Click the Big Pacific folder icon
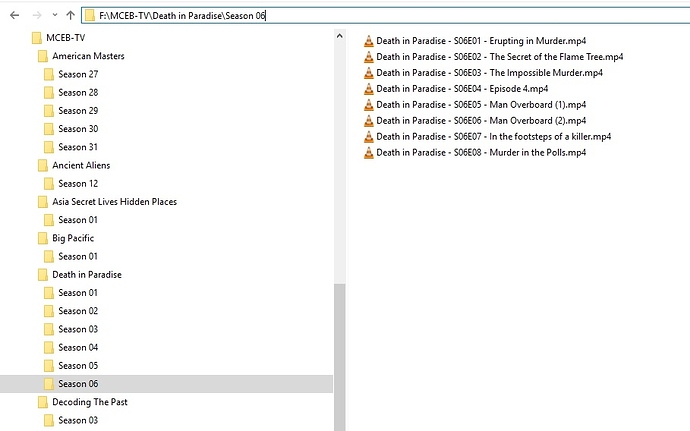The width and height of the screenshot is (690, 431). click(x=43, y=238)
